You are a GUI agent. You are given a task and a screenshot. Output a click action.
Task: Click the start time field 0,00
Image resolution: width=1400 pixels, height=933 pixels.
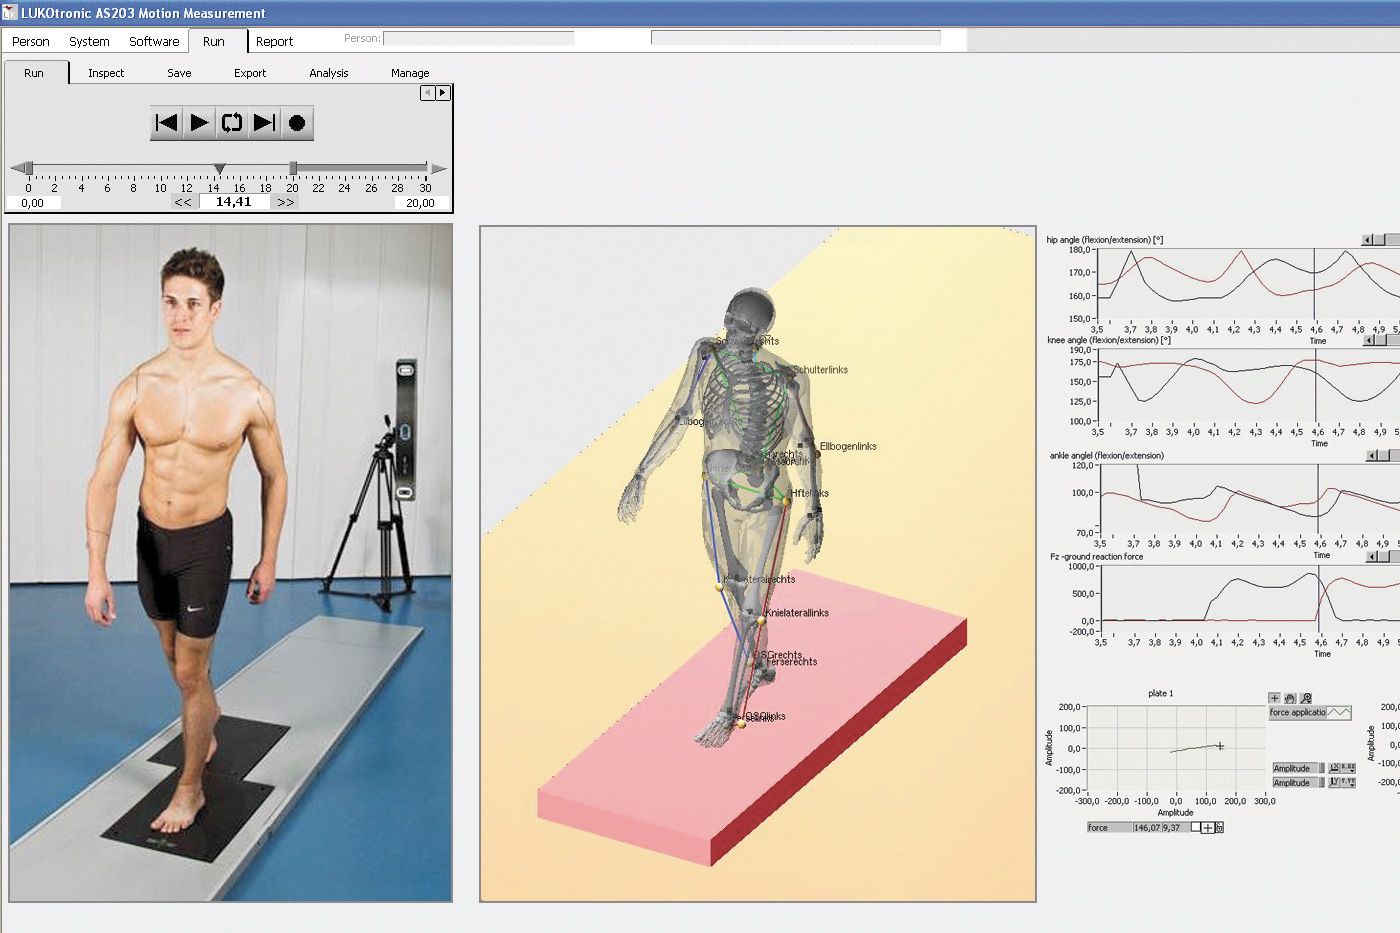coord(33,203)
